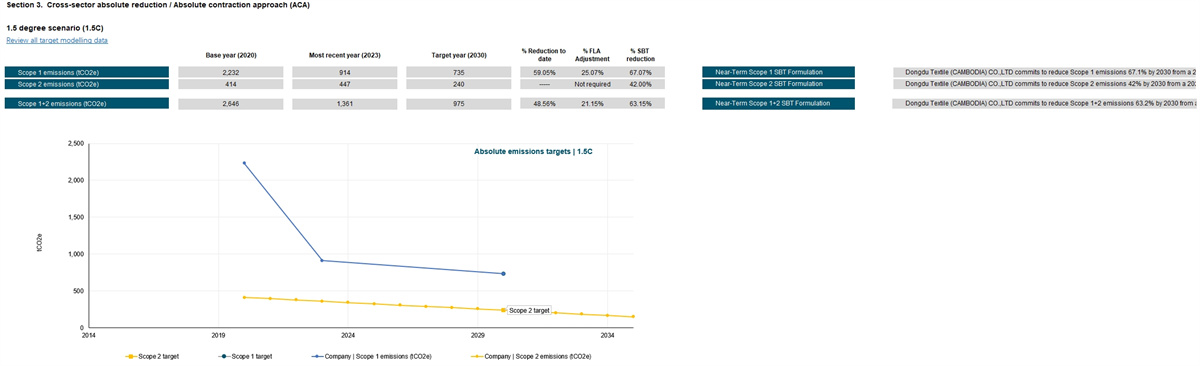The width and height of the screenshot is (1200, 366).
Task: Select the Scope 1 commitment text cell at 67.1%
Action: 1046,72
